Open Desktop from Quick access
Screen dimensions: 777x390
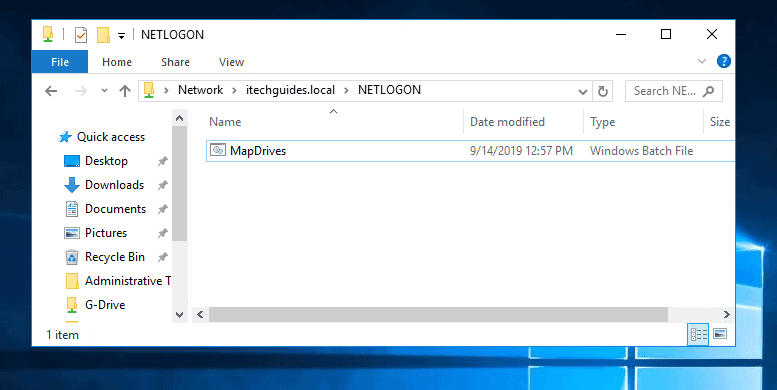106,161
